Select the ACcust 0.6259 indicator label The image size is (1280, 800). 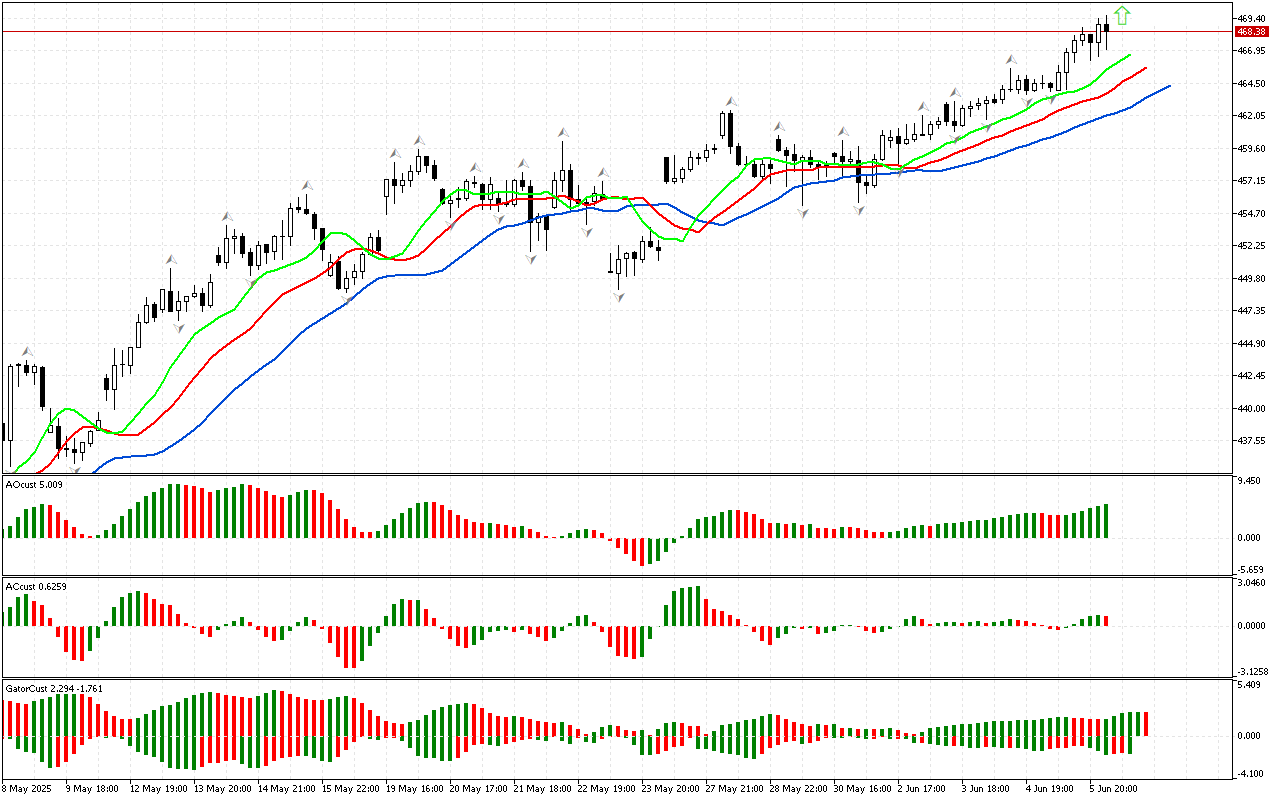(36, 585)
